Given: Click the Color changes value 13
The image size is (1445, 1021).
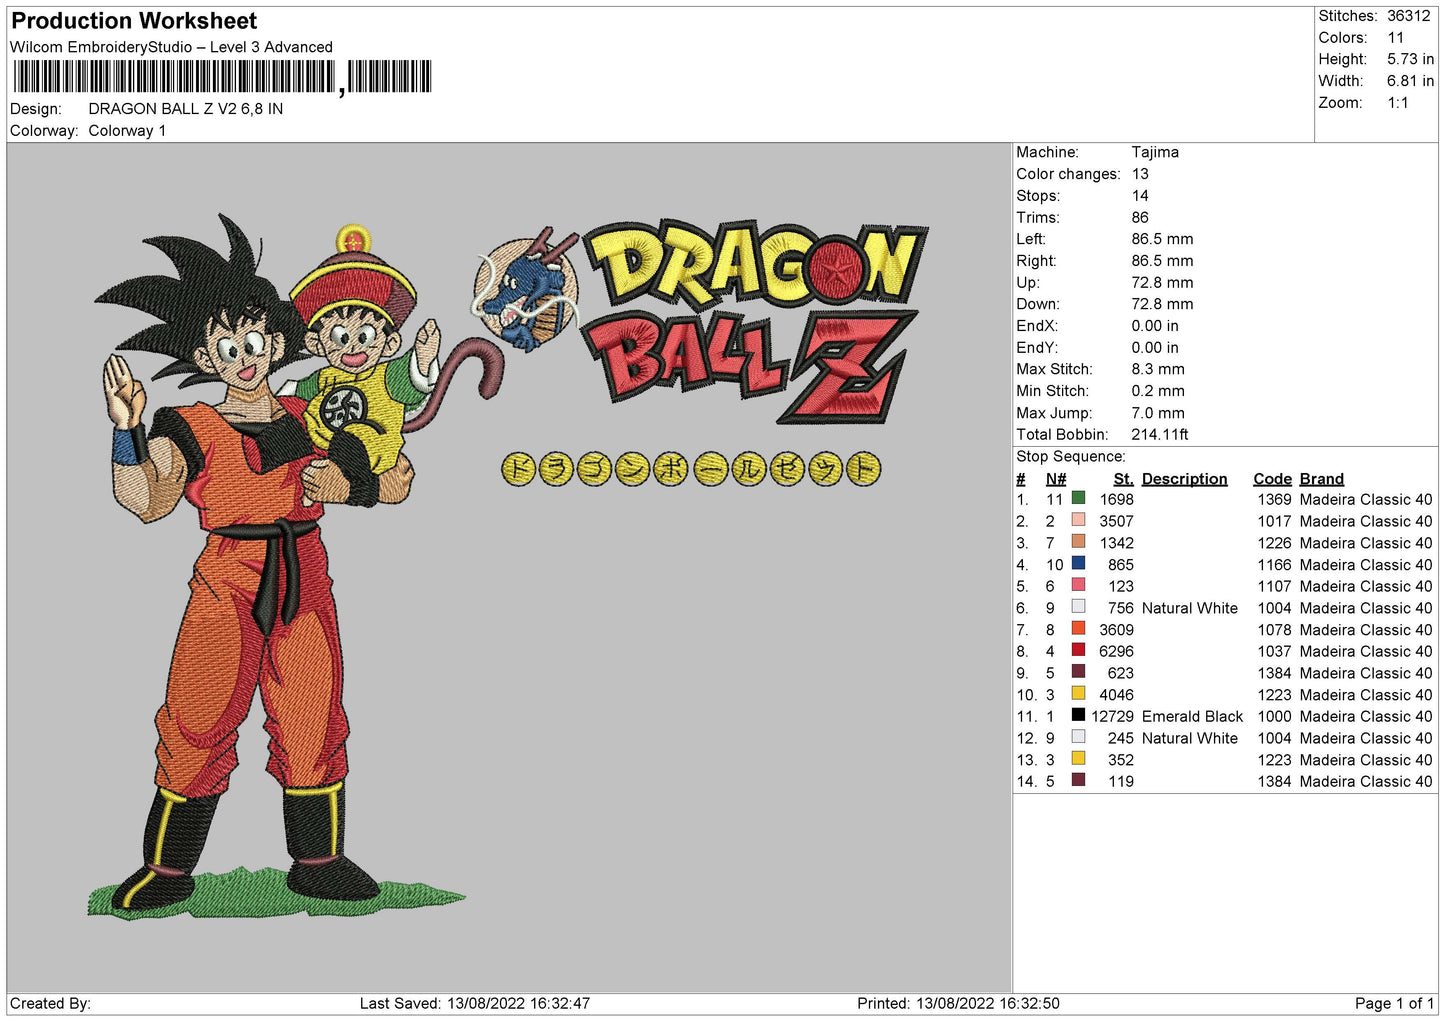Looking at the screenshot, I should point(1140,174).
